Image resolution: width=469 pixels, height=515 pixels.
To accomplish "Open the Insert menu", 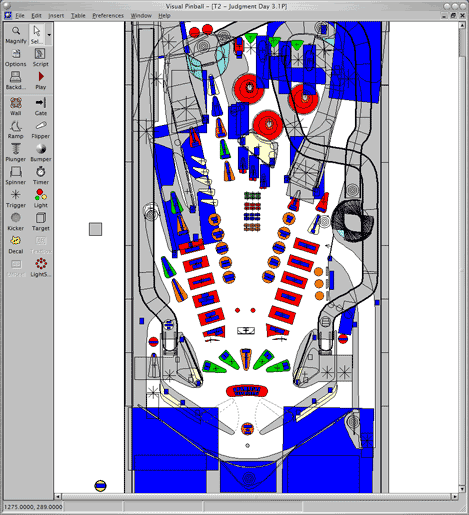I will (56, 16).
